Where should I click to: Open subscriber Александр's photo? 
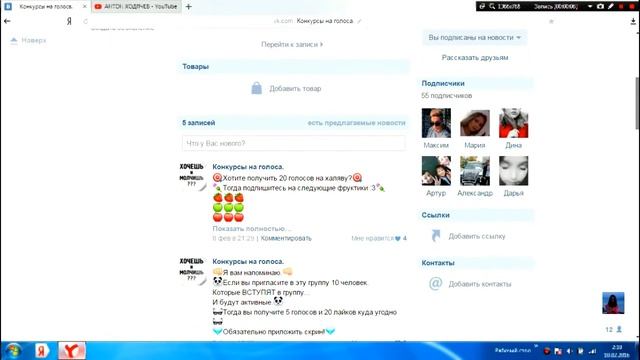point(475,171)
